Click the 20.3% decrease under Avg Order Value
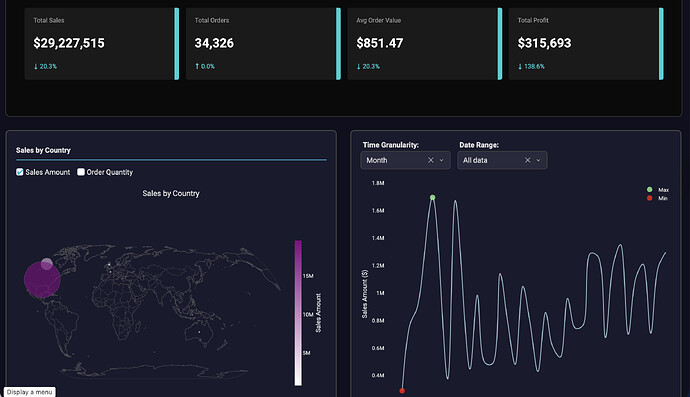Image resolution: width=690 pixels, height=397 pixels. point(368,66)
